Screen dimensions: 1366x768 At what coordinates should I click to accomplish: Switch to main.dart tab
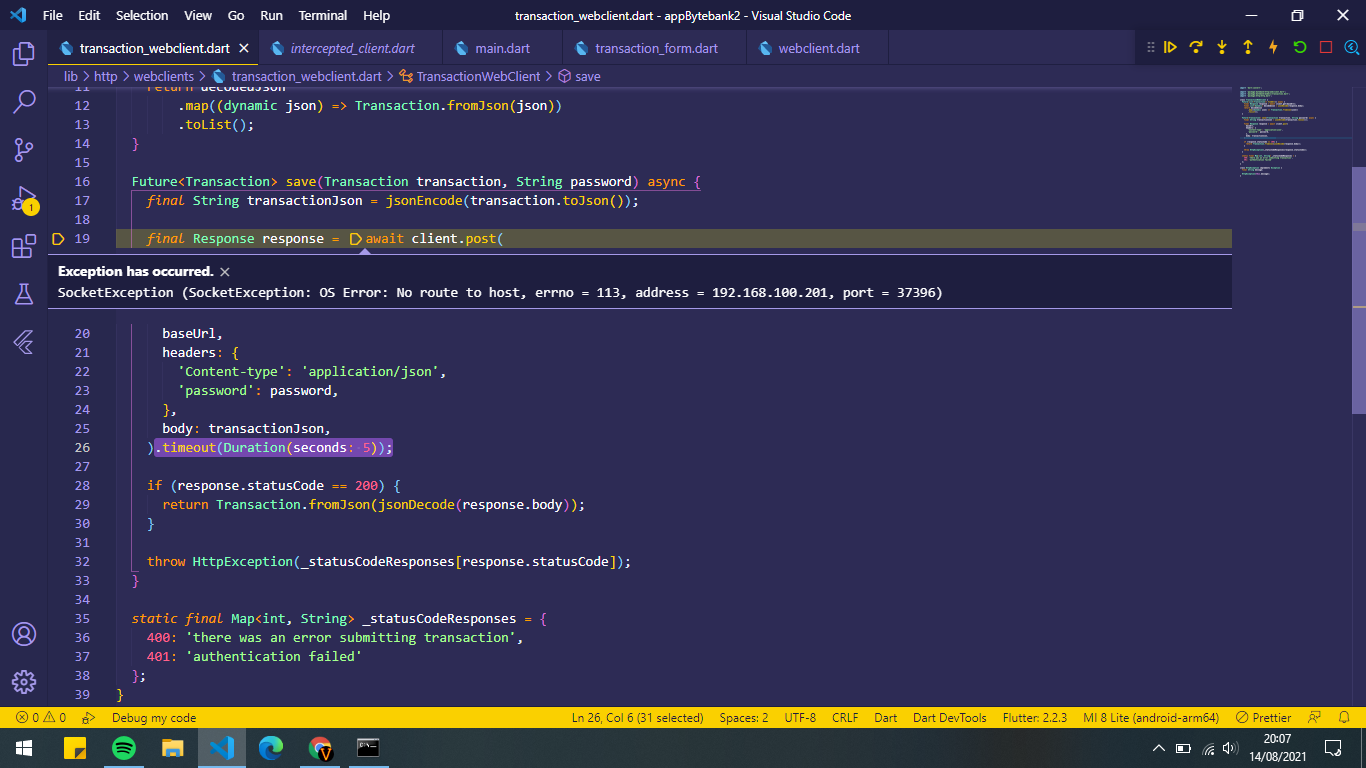coord(504,48)
